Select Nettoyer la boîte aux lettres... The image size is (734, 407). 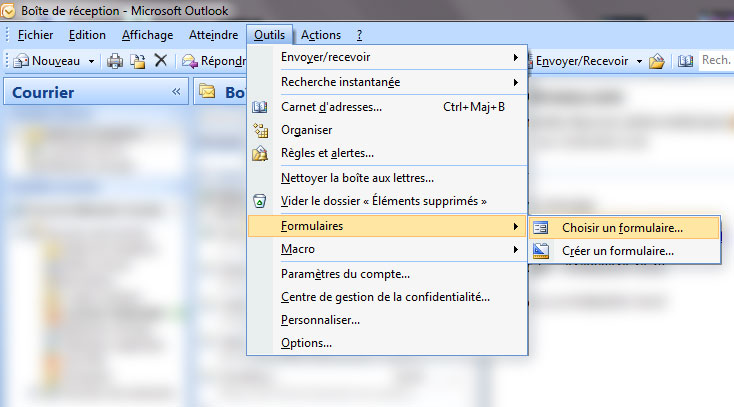(x=387, y=178)
